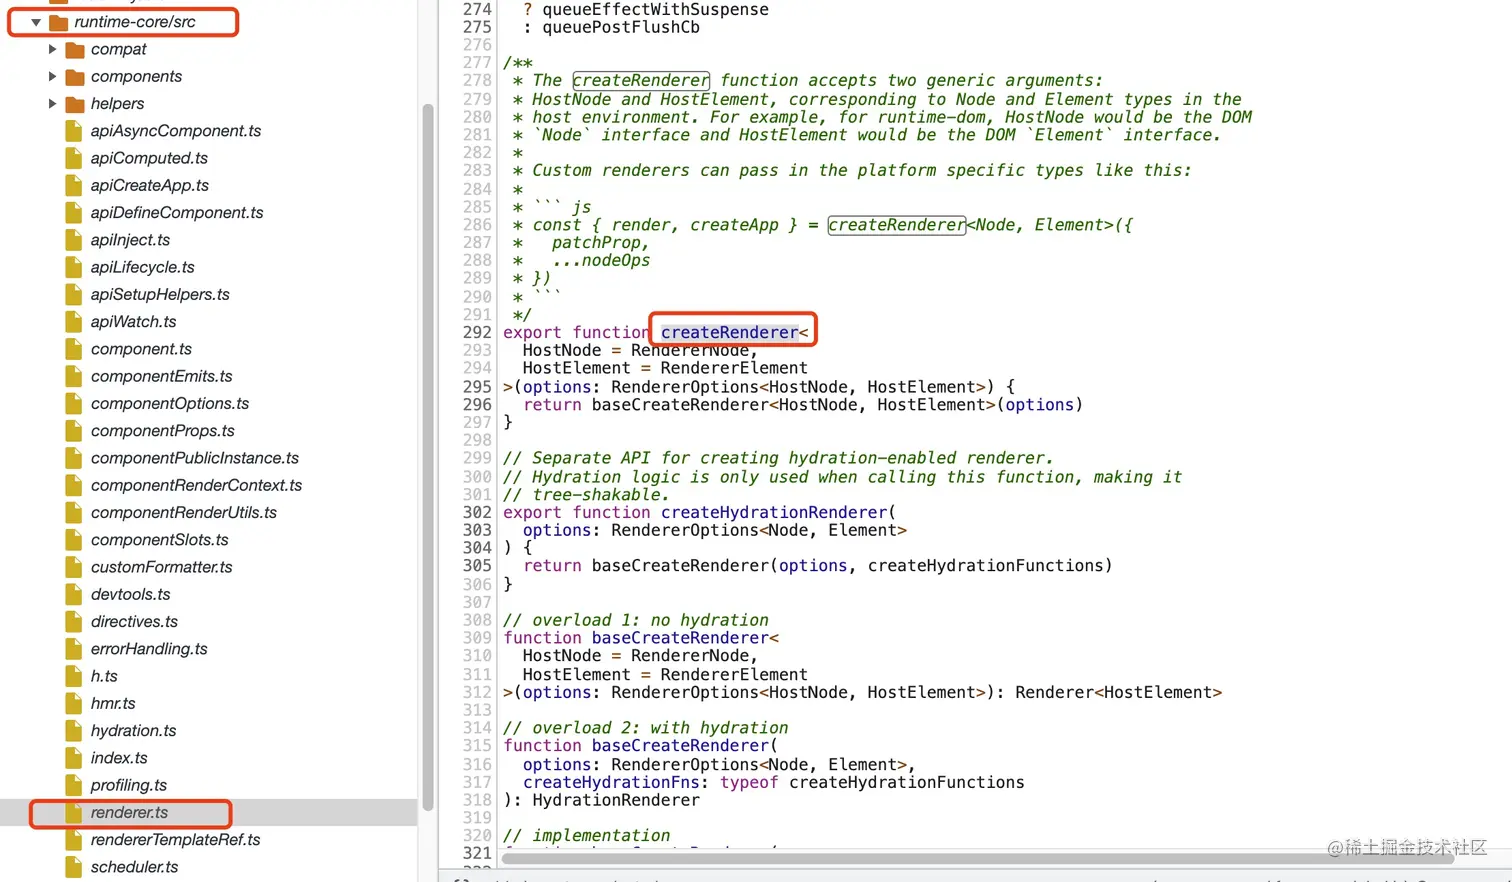
Task: Expand the components folder arrow
Action: pos(53,76)
